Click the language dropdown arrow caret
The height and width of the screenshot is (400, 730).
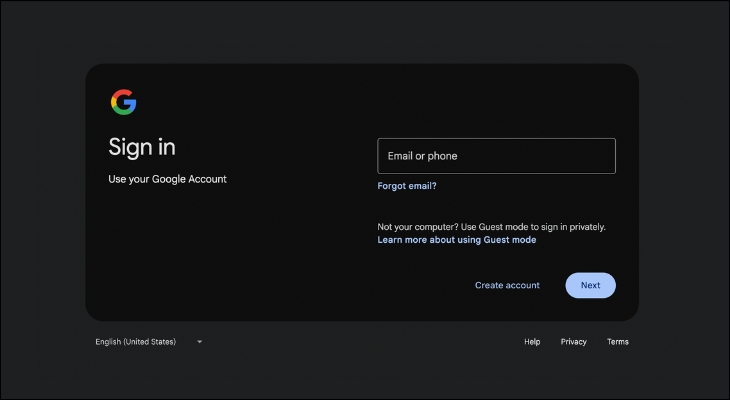pyautogui.click(x=199, y=342)
